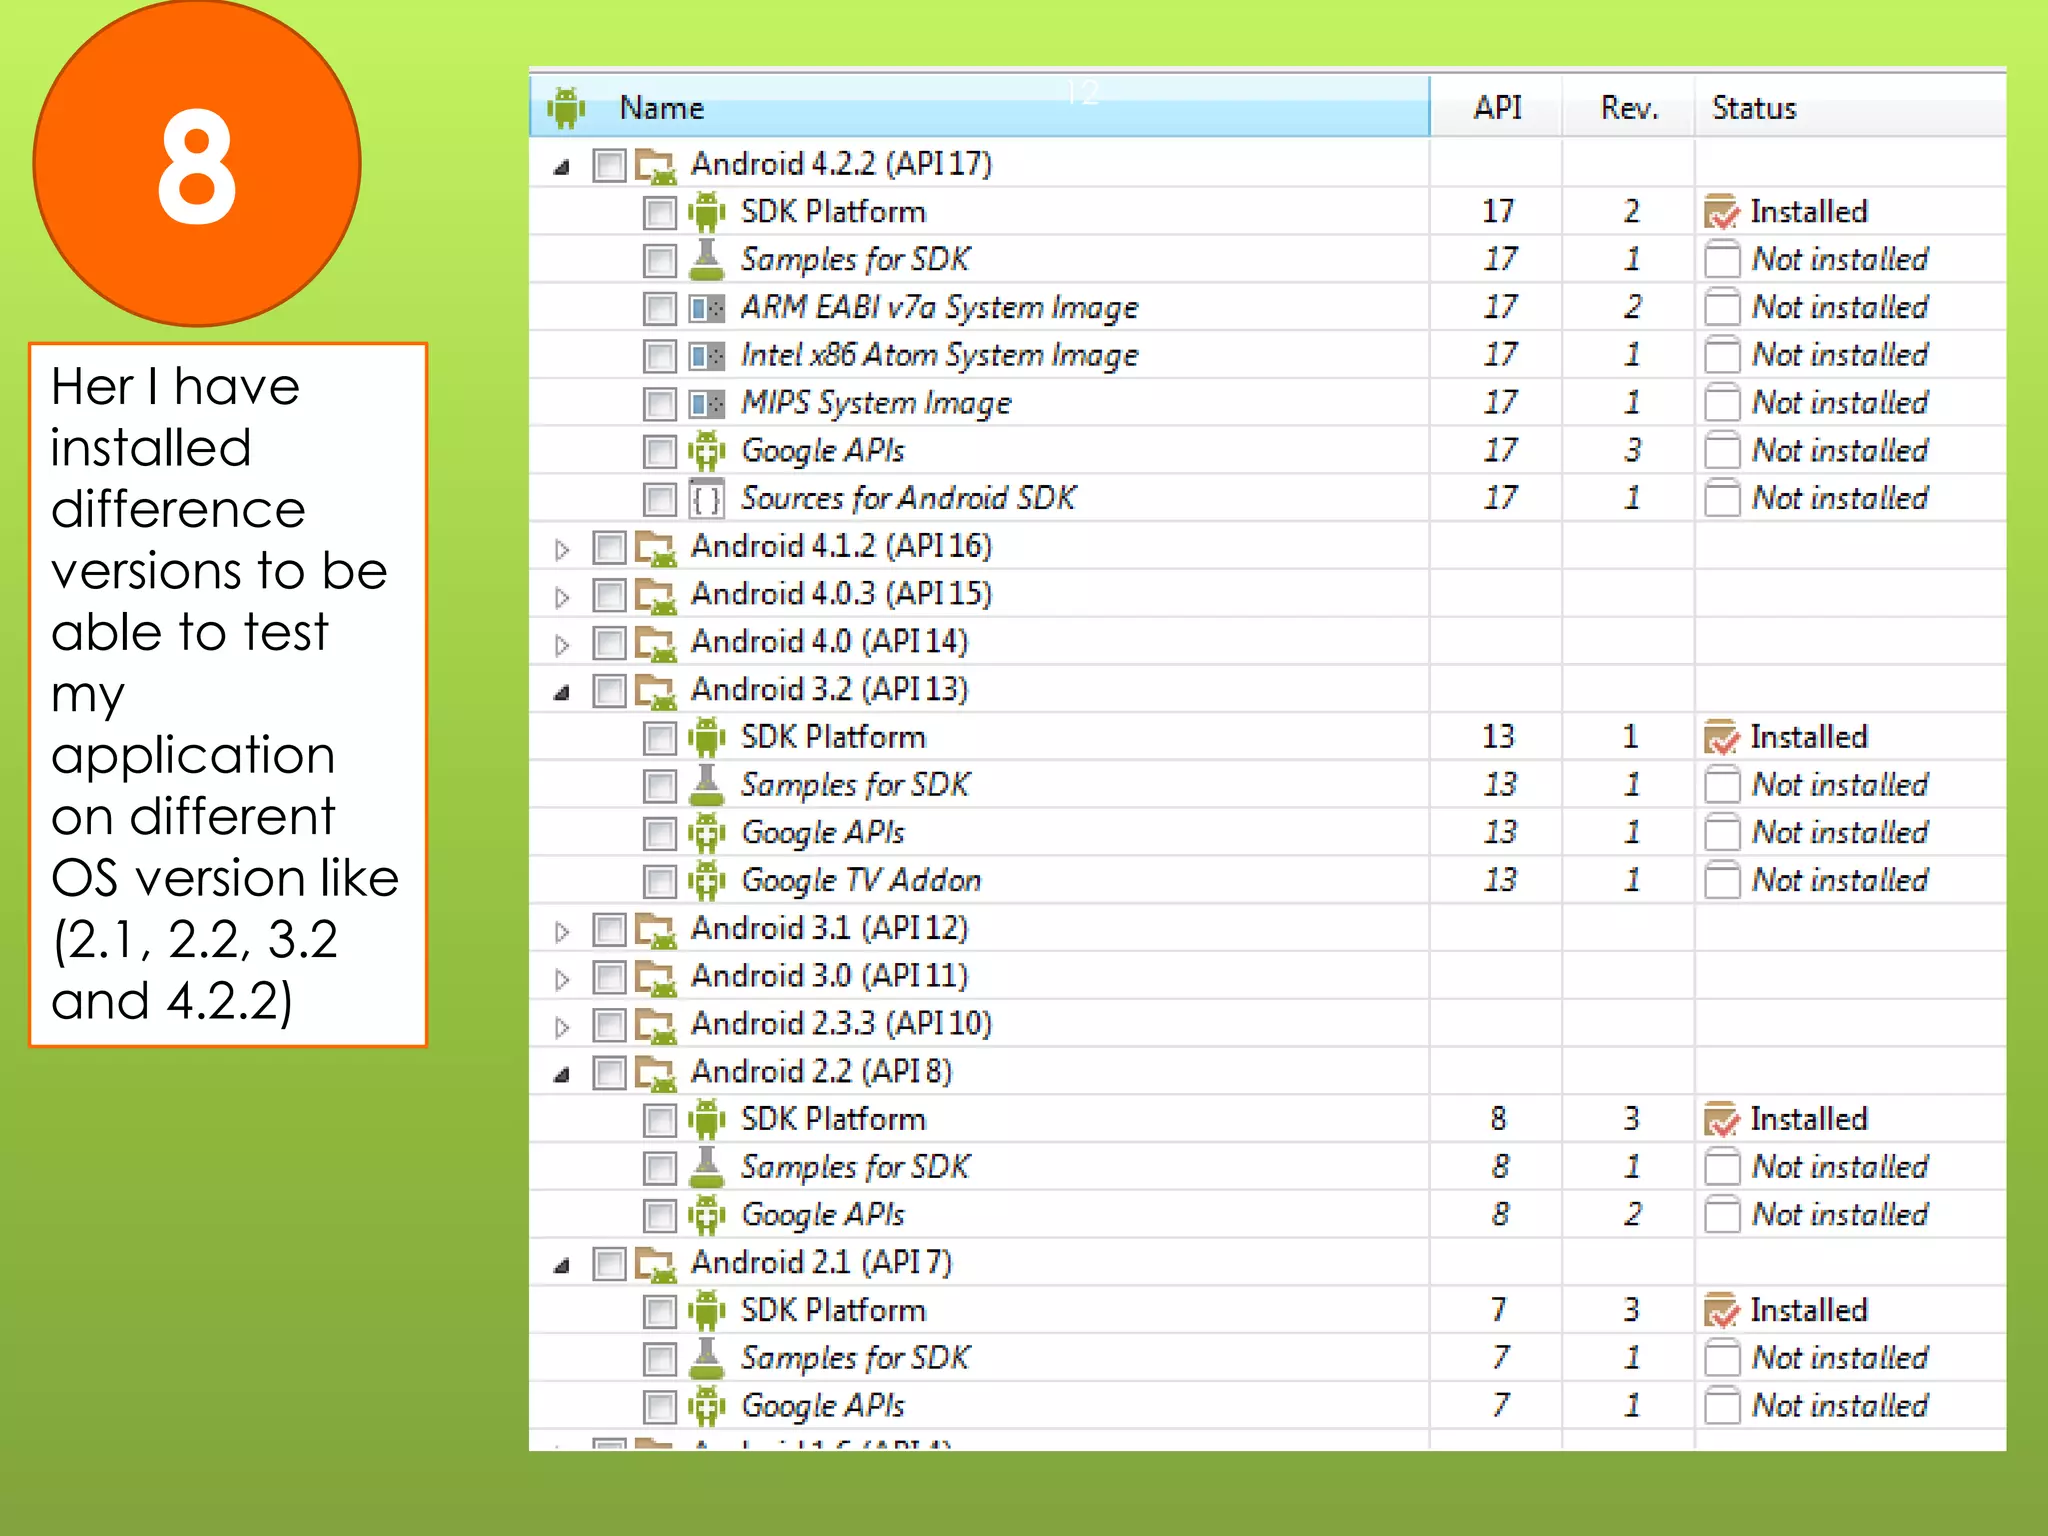Screen dimensions: 2048x1536
Task: Click the folder icon beside Android 2.3.3 (API 10)
Action: click(x=657, y=1025)
